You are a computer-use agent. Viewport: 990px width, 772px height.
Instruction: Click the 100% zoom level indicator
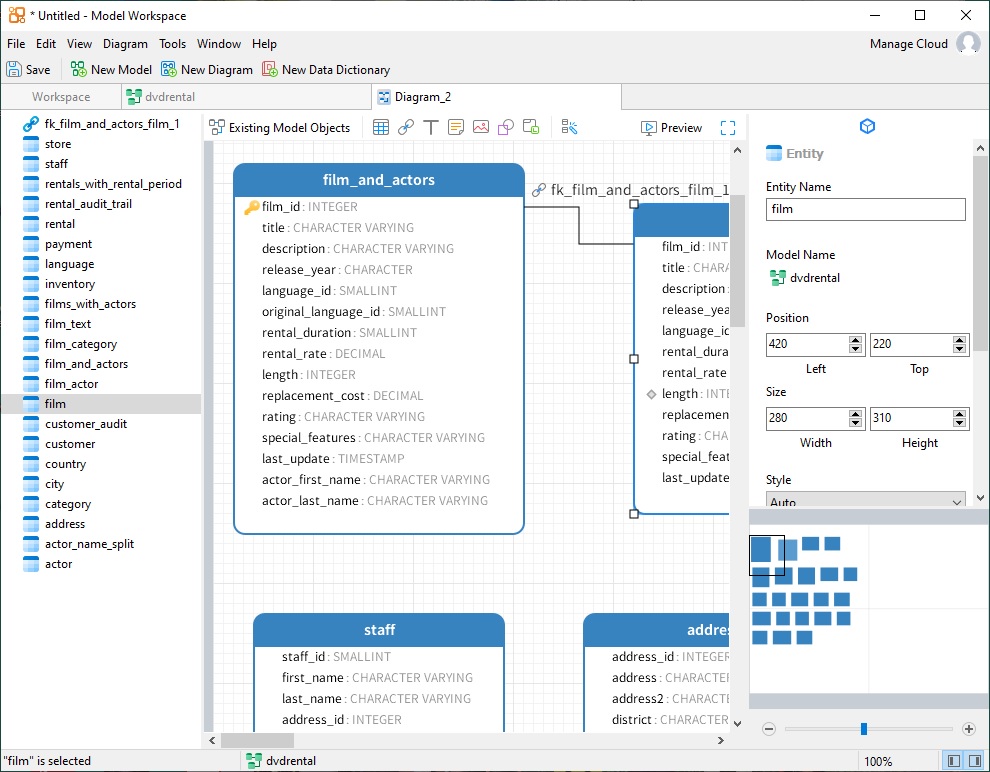(878, 761)
